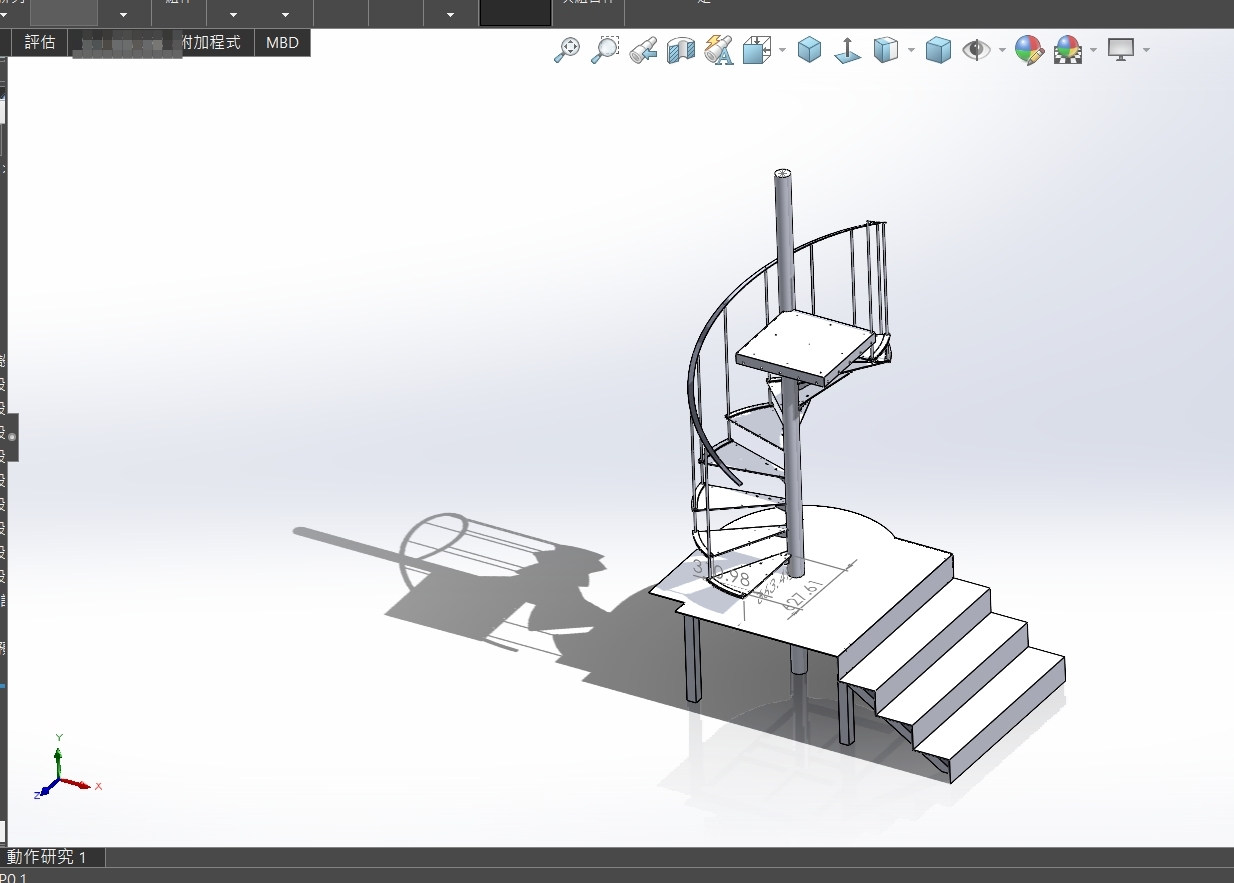The height and width of the screenshot is (883, 1234).
Task: Click the Previous View icon
Action: (x=643, y=49)
